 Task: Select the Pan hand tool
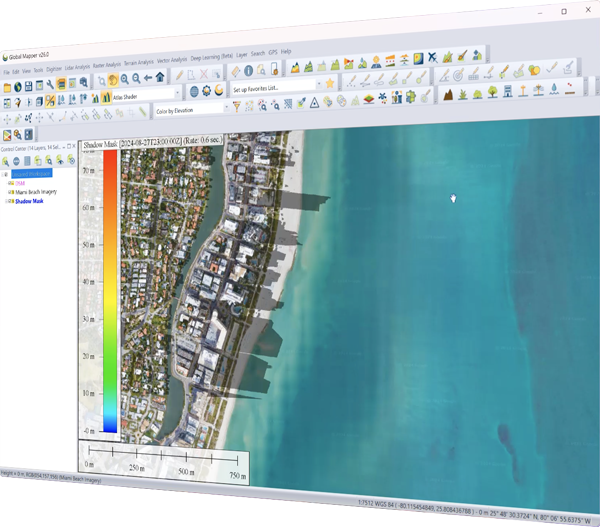113,80
